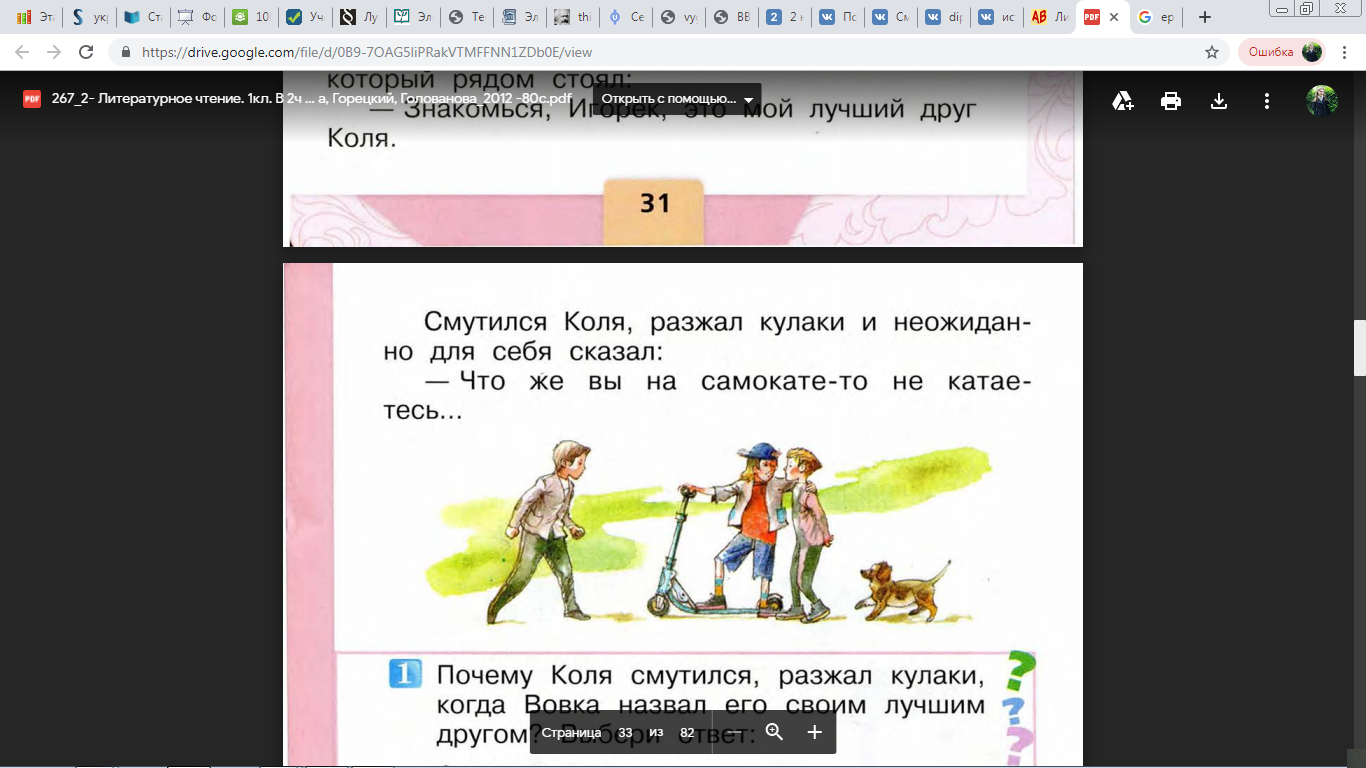Open the 'Открыть с помощью' dropdown
Viewport: 1366px width, 768px height.
click(x=677, y=99)
